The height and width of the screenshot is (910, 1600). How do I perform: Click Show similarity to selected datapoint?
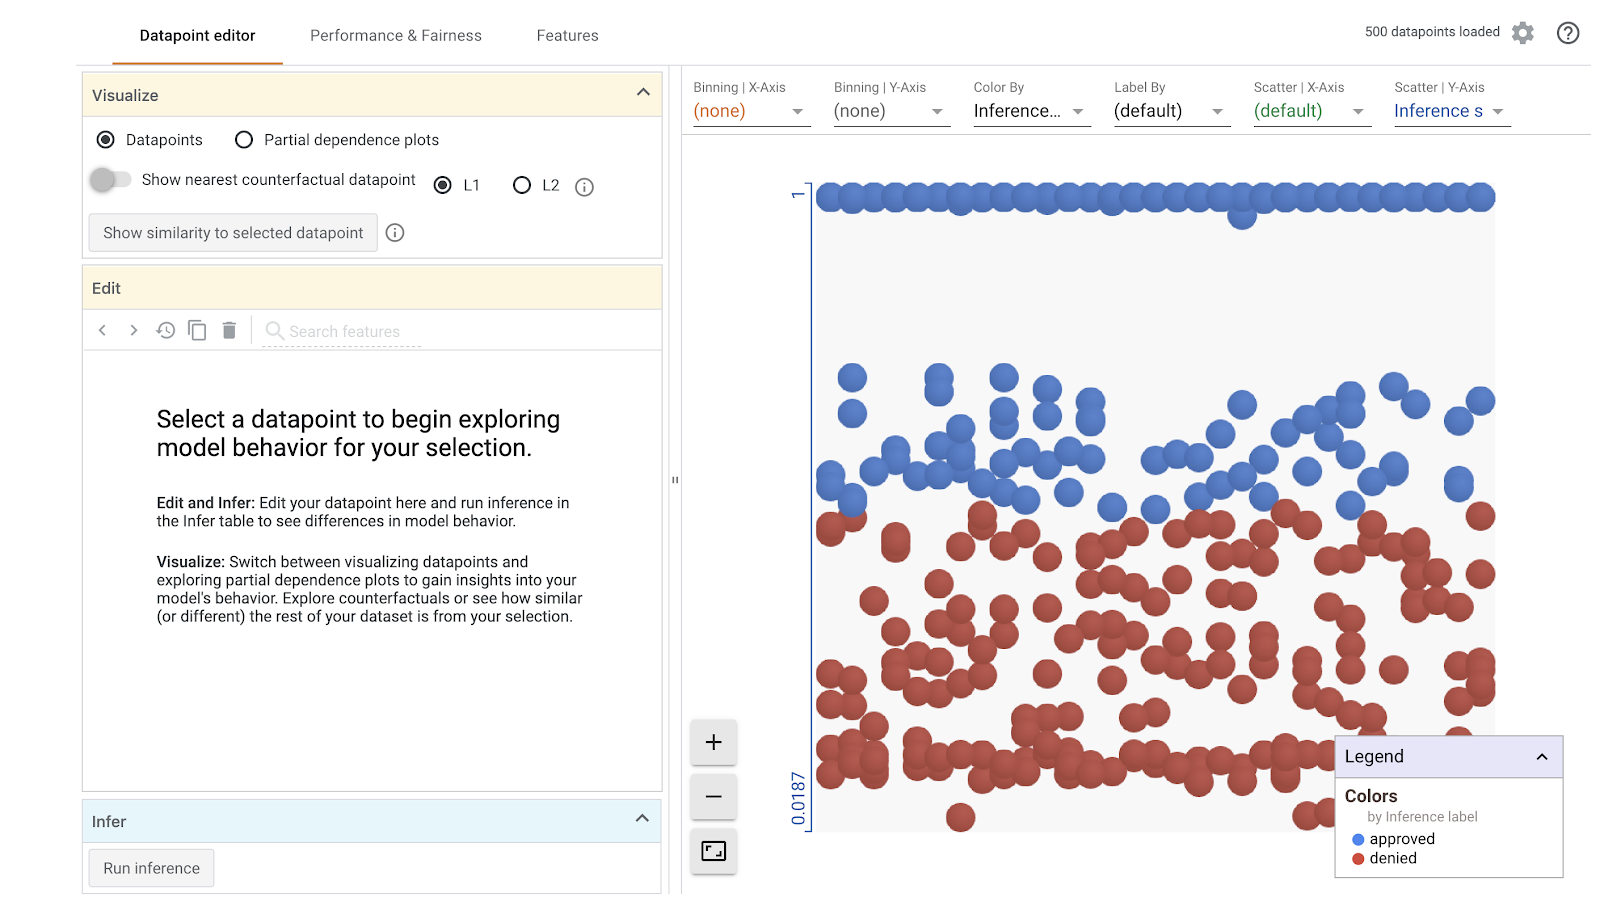232,232
